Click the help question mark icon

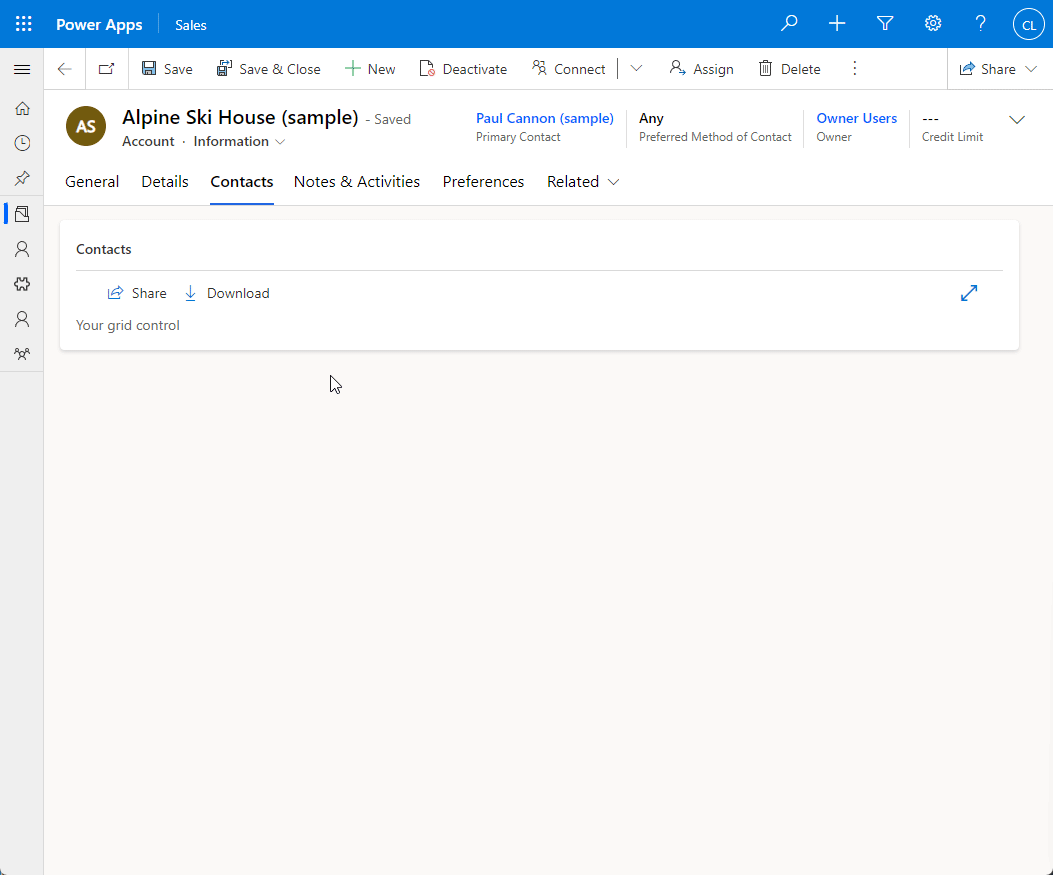point(981,24)
